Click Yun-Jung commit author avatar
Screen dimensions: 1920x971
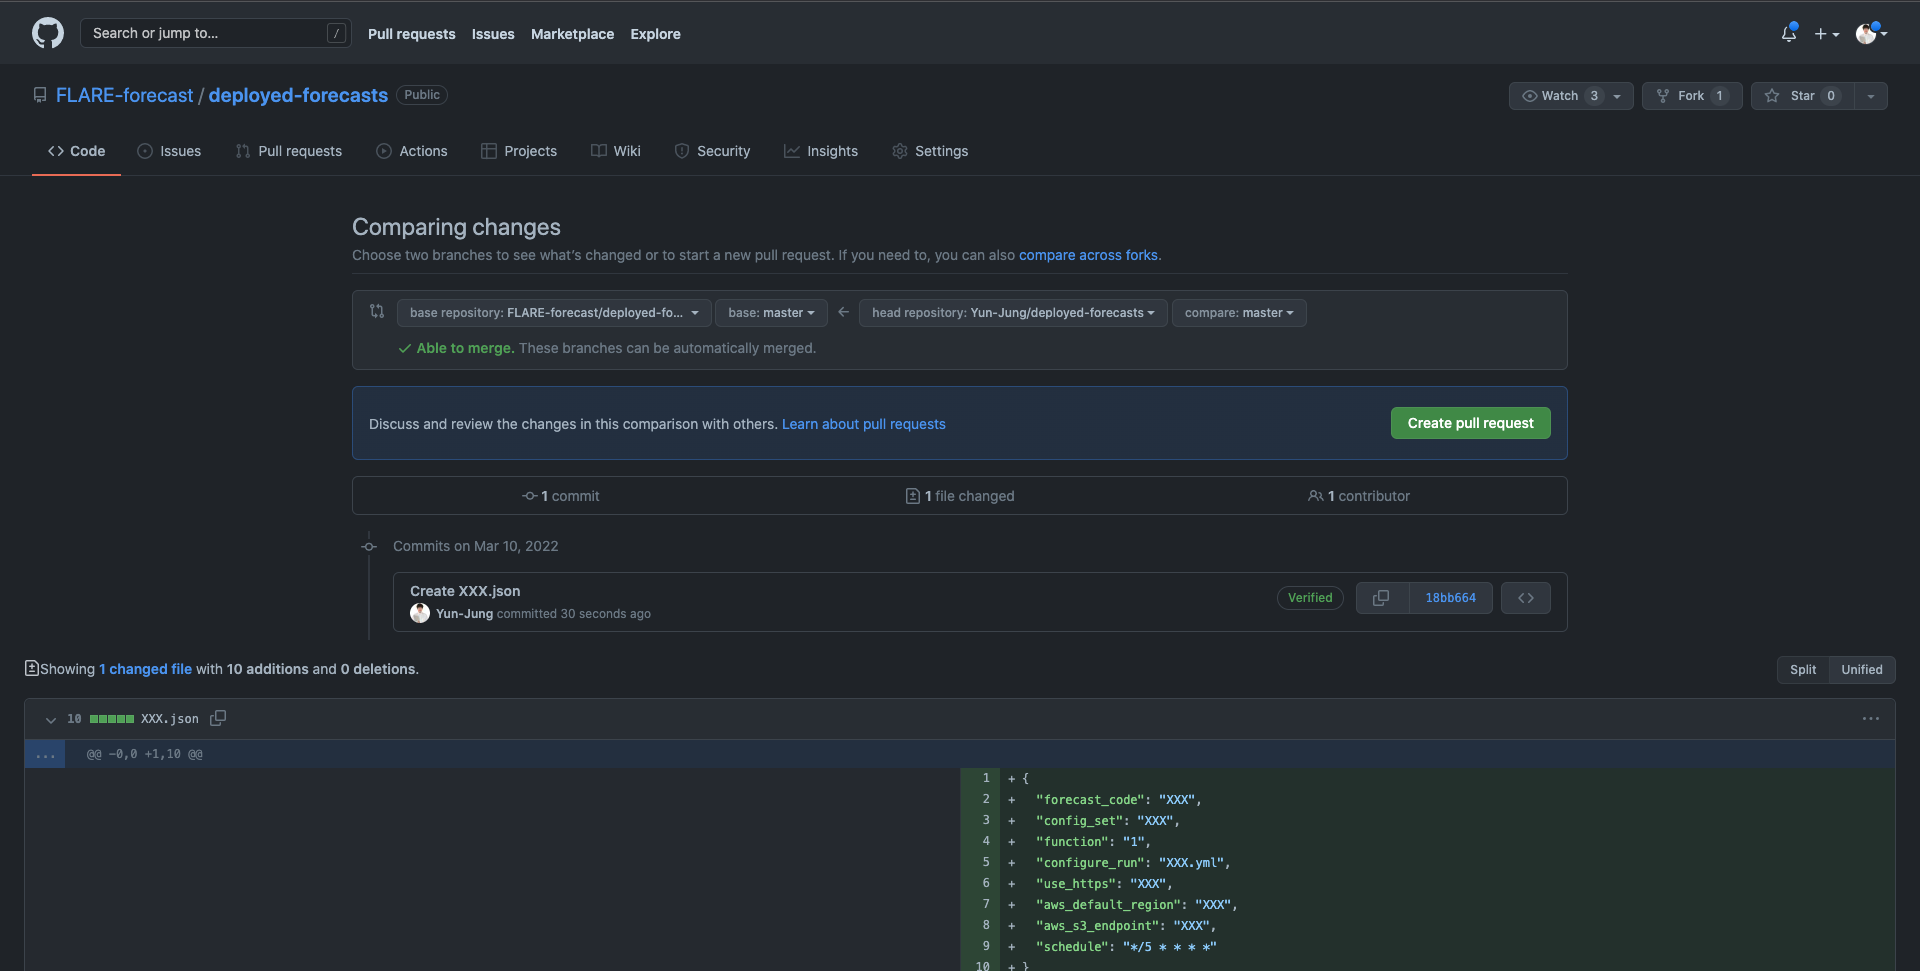click(x=420, y=613)
